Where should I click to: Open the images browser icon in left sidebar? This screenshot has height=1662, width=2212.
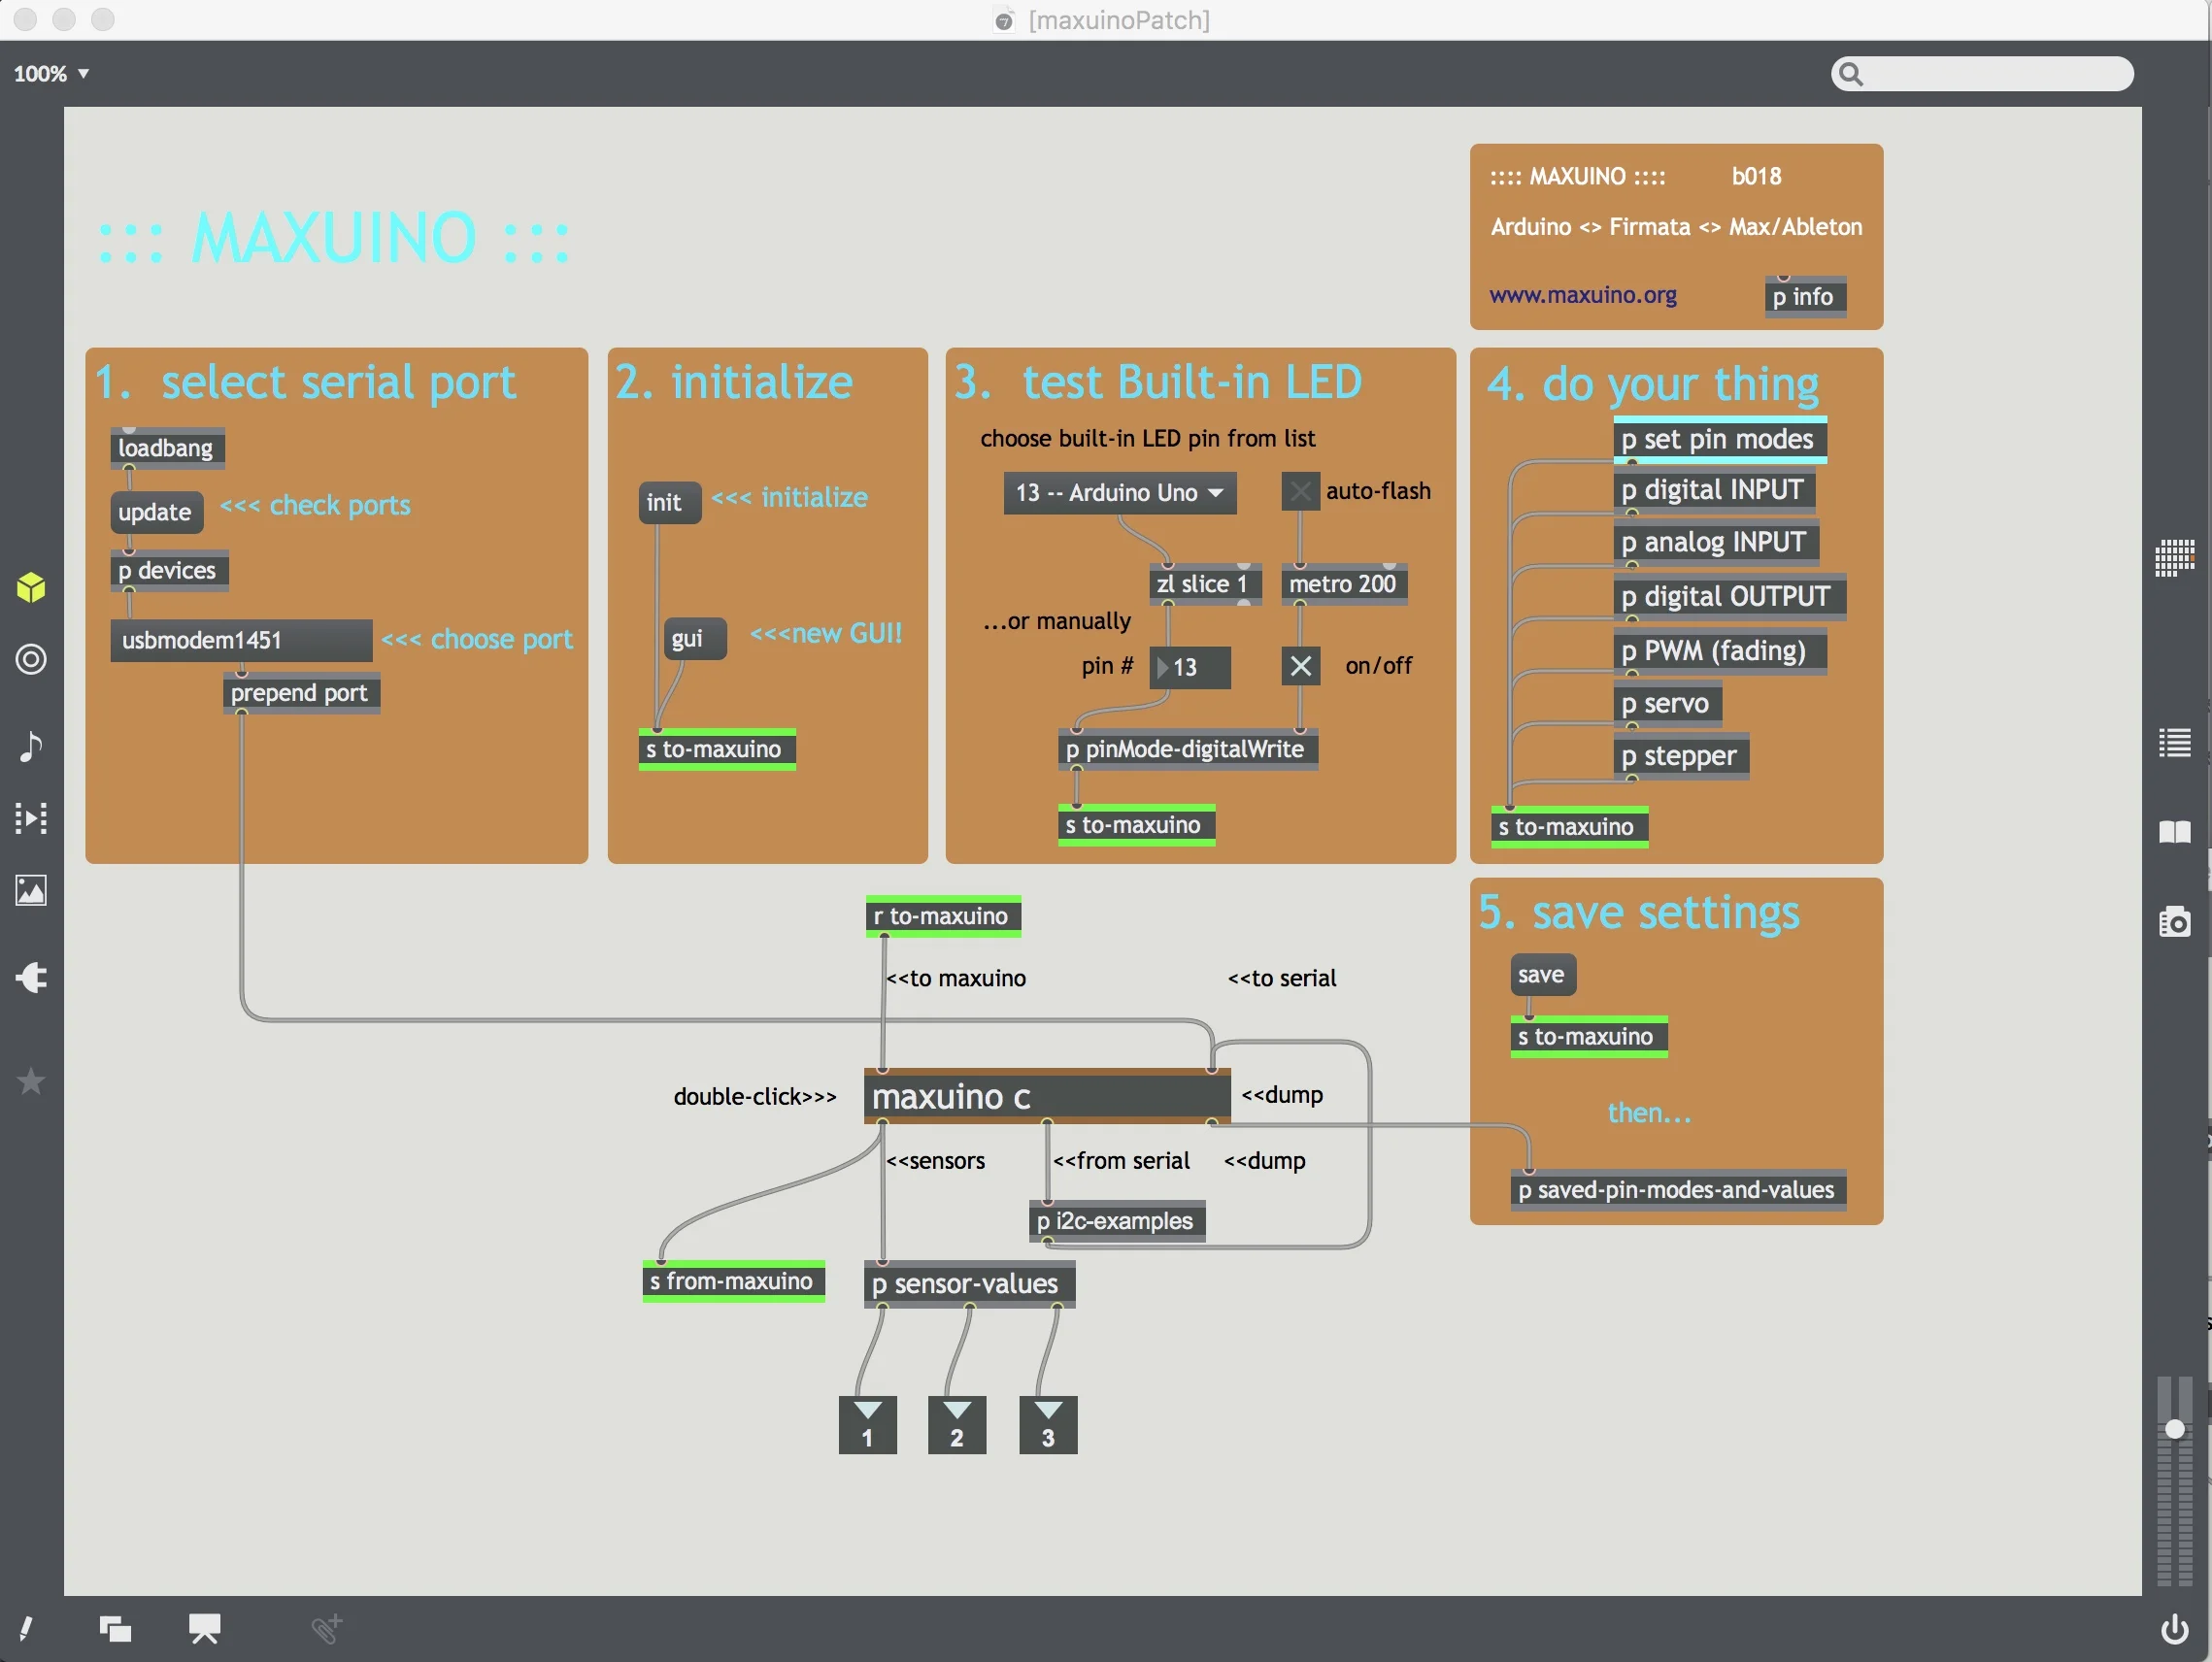[x=31, y=890]
